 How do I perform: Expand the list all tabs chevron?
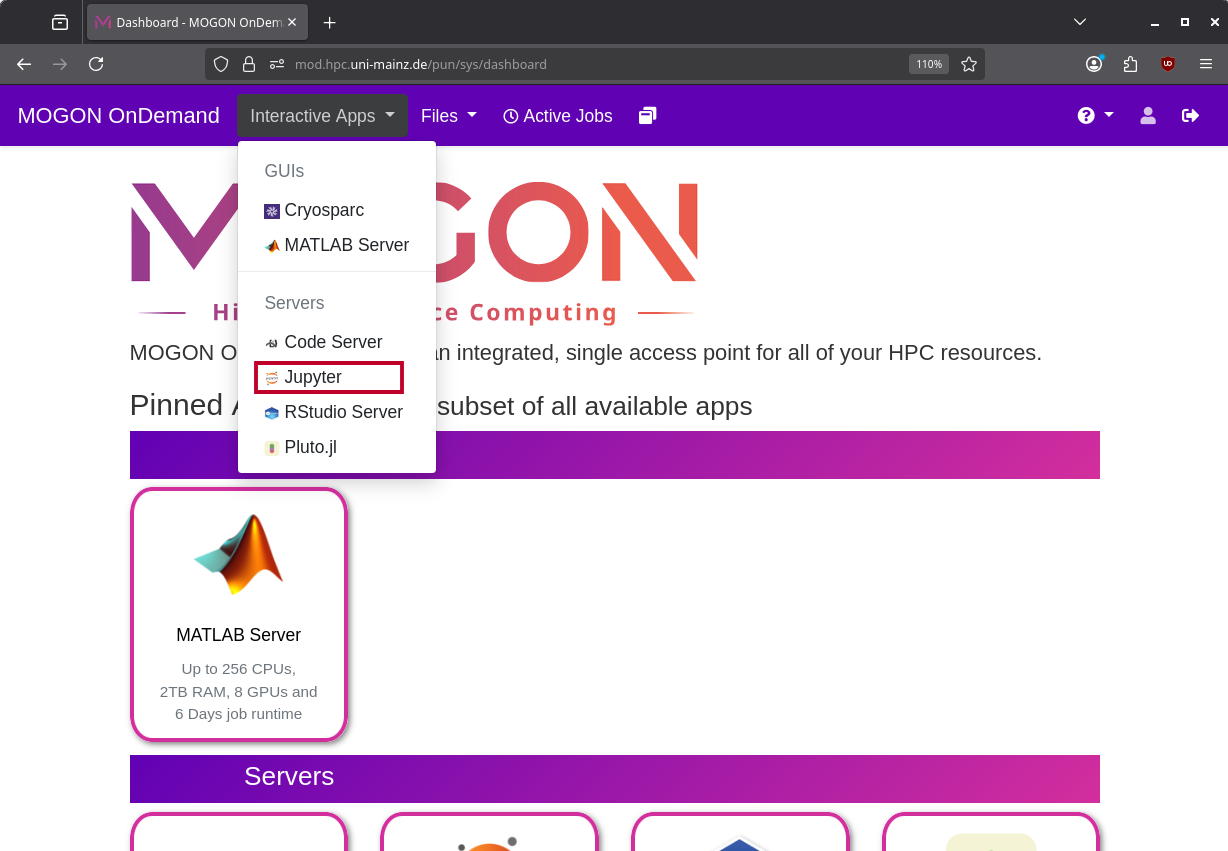[x=1080, y=22]
